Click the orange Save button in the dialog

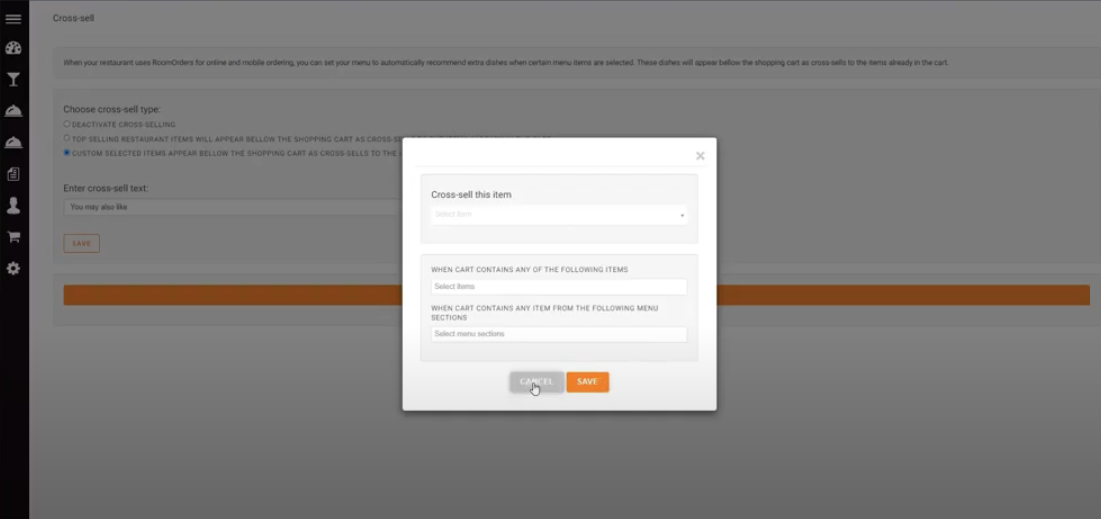[588, 382]
